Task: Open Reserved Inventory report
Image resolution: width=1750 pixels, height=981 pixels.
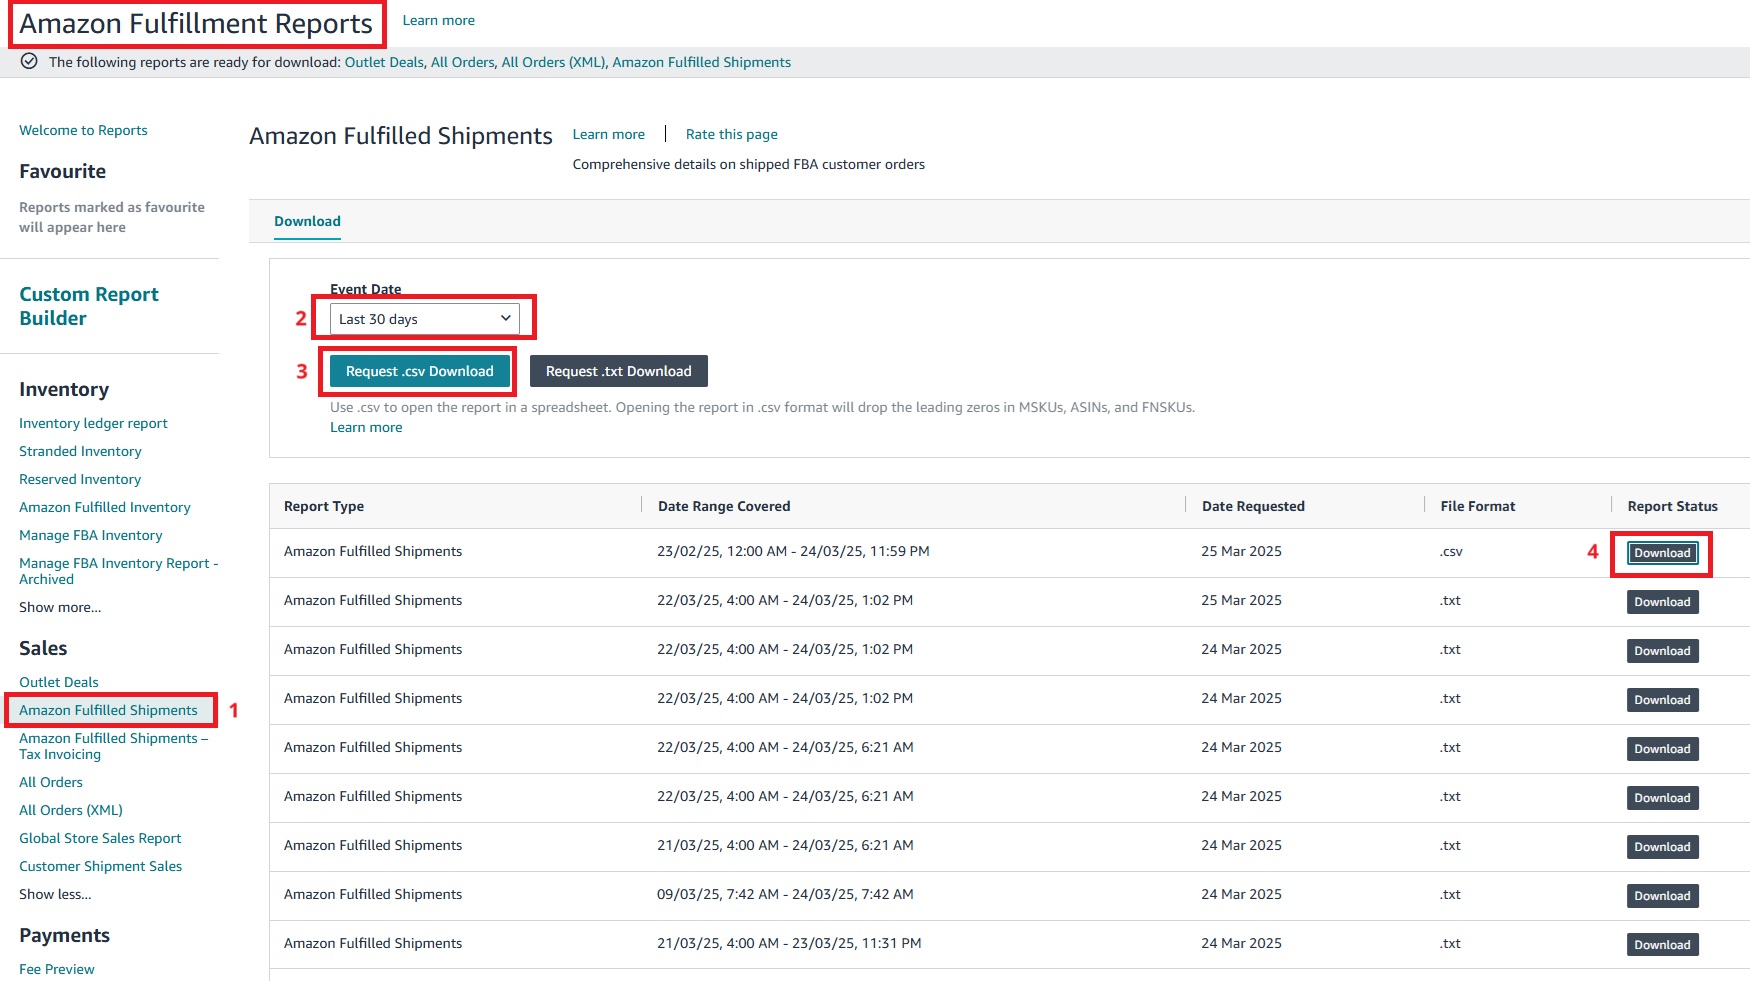Action: (80, 479)
